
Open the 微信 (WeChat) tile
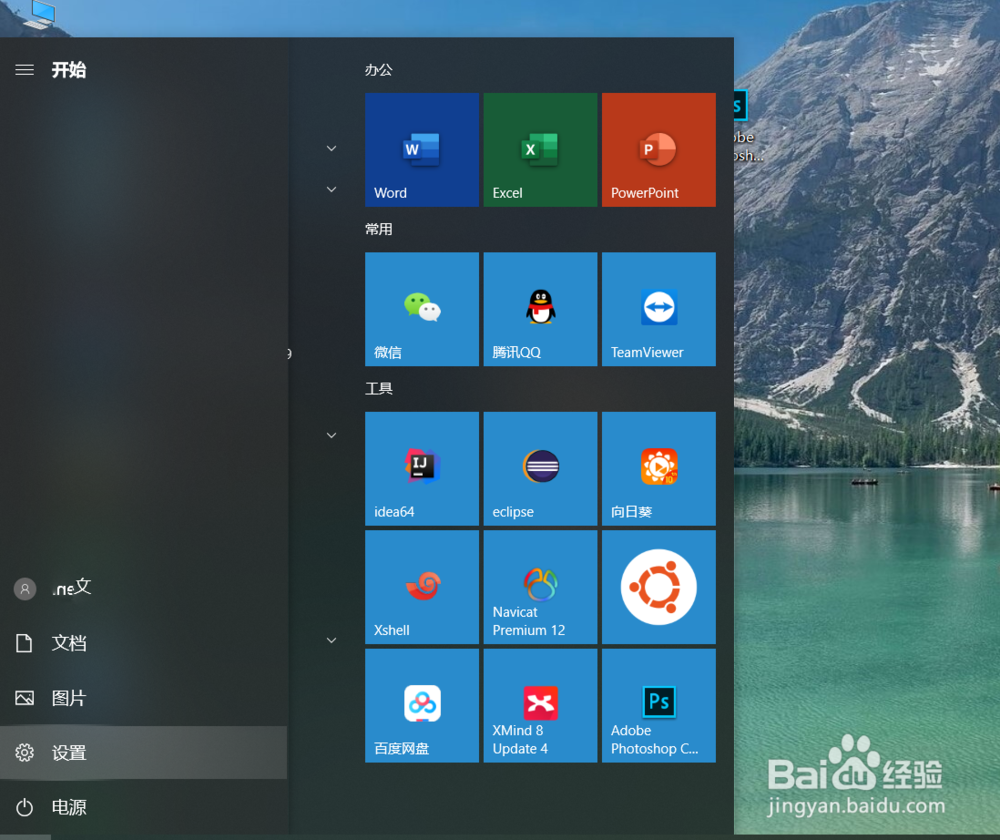tap(421, 309)
